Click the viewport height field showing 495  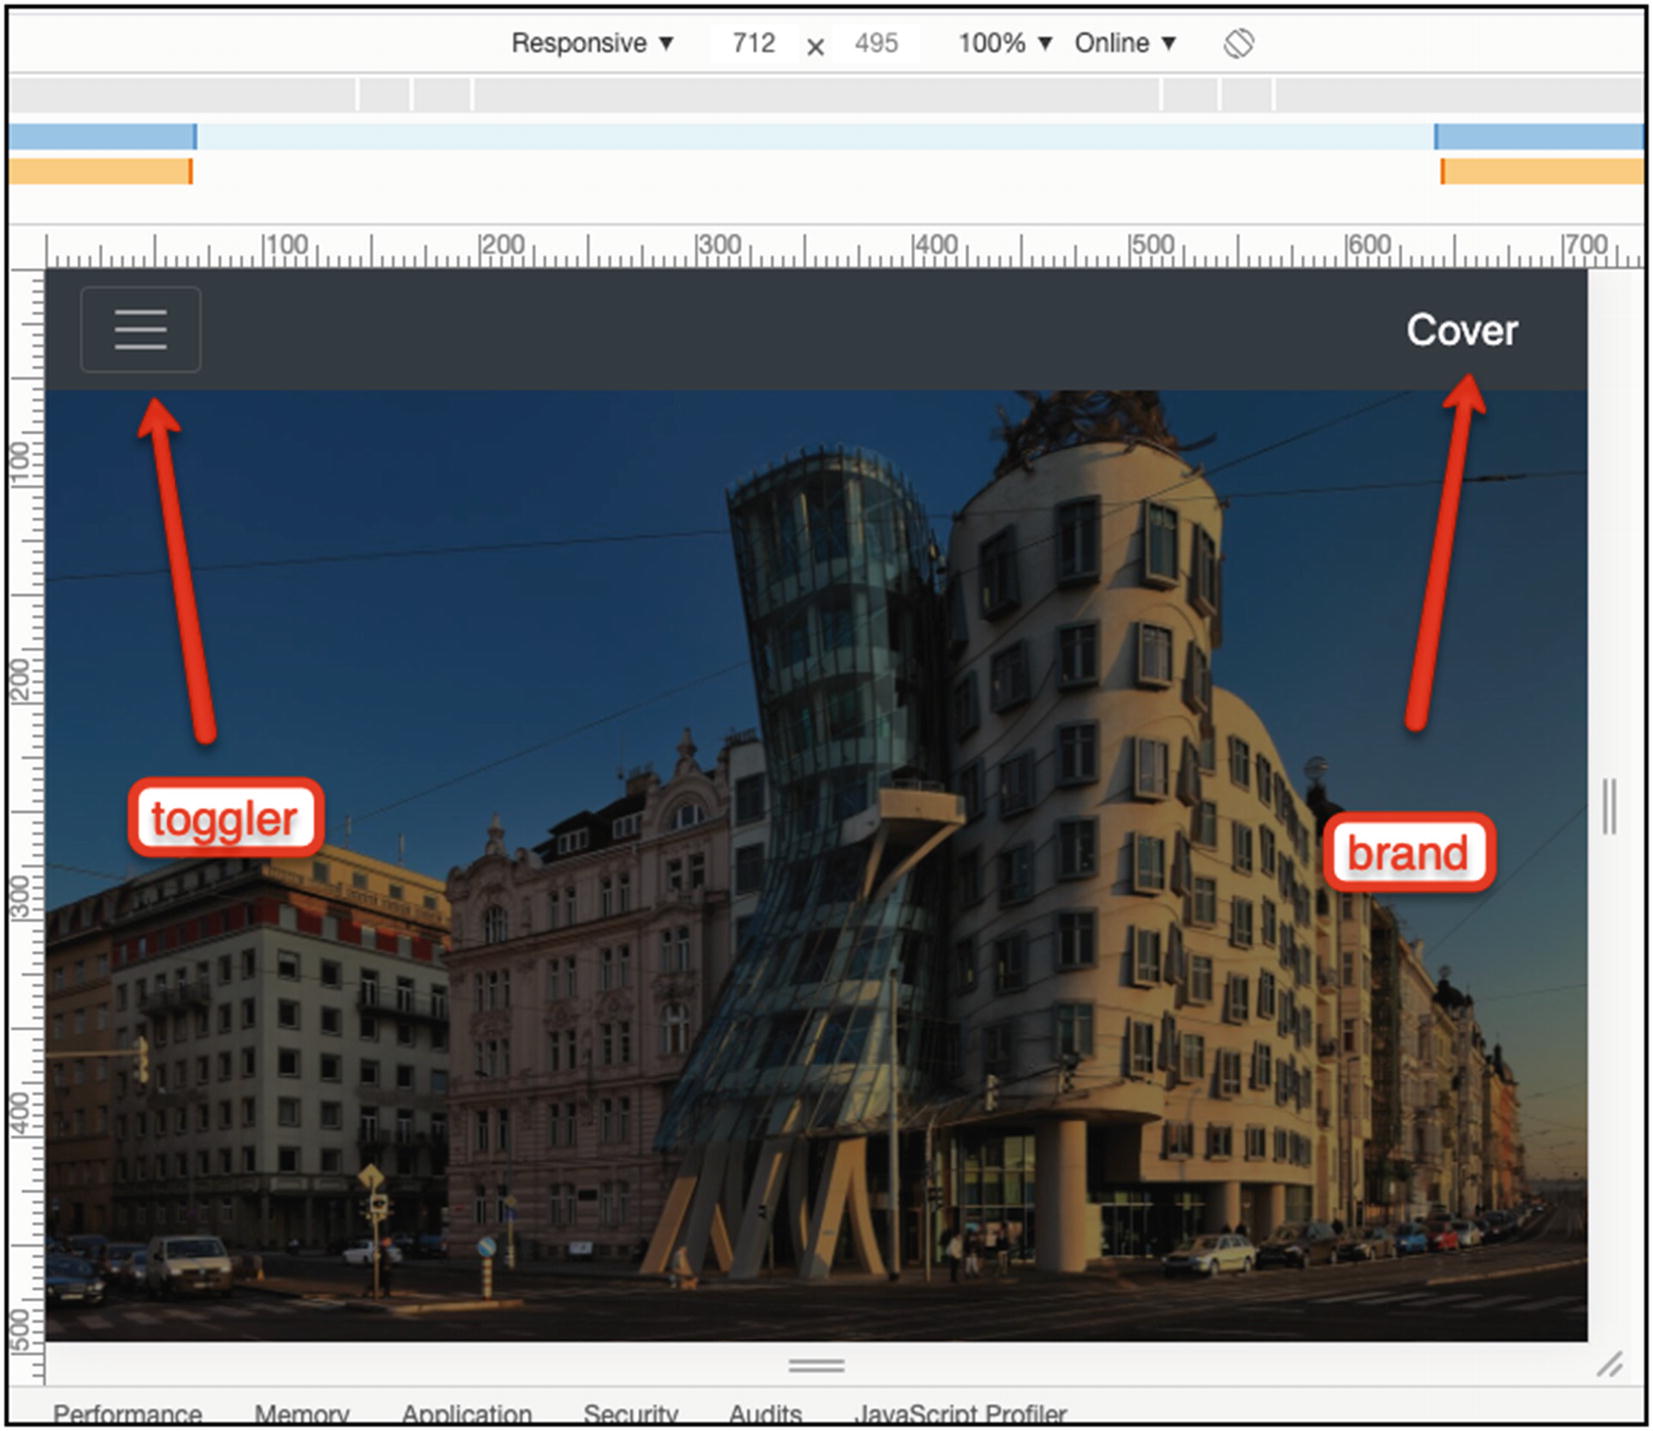coord(876,43)
